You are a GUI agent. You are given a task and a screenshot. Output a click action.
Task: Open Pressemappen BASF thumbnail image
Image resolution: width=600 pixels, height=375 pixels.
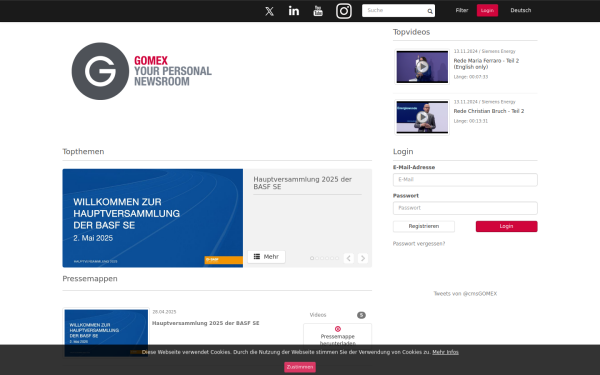(106, 332)
